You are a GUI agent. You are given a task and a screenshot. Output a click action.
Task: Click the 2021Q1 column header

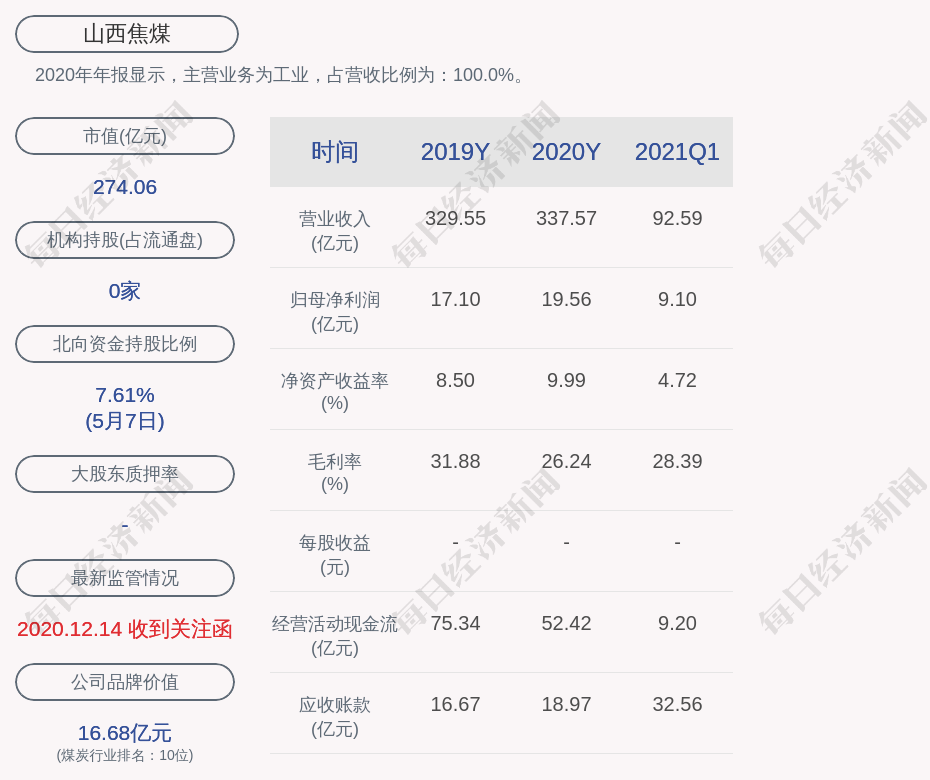click(x=677, y=152)
